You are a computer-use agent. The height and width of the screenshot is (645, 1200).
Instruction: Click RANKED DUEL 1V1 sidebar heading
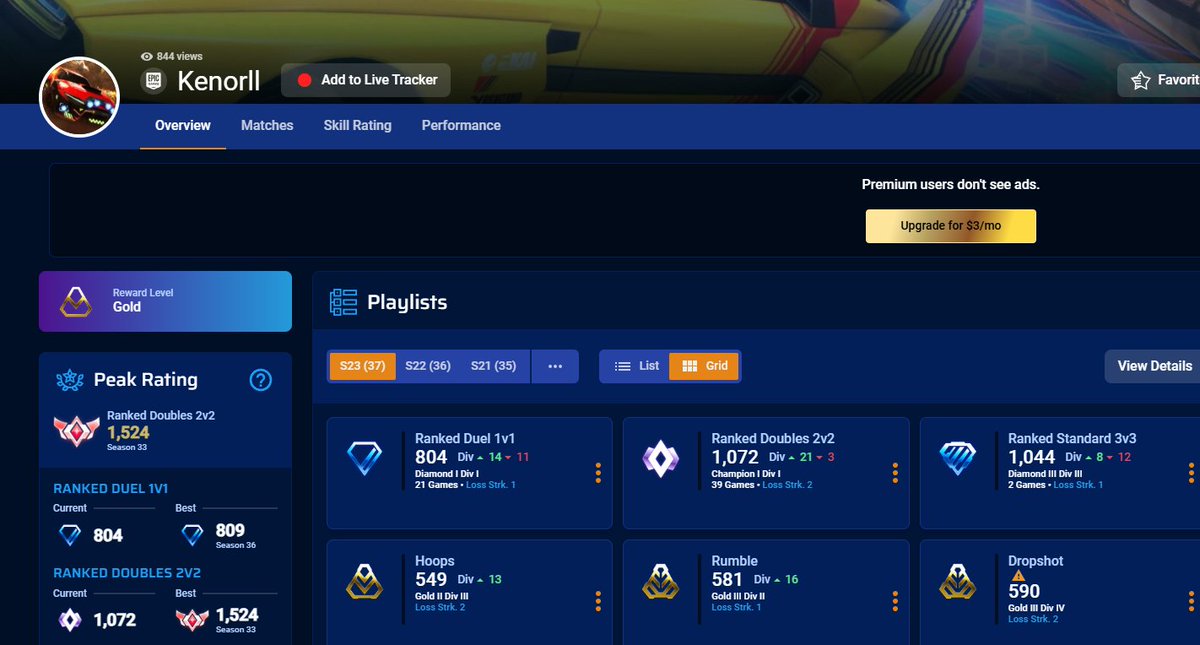pyautogui.click(x=110, y=489)
